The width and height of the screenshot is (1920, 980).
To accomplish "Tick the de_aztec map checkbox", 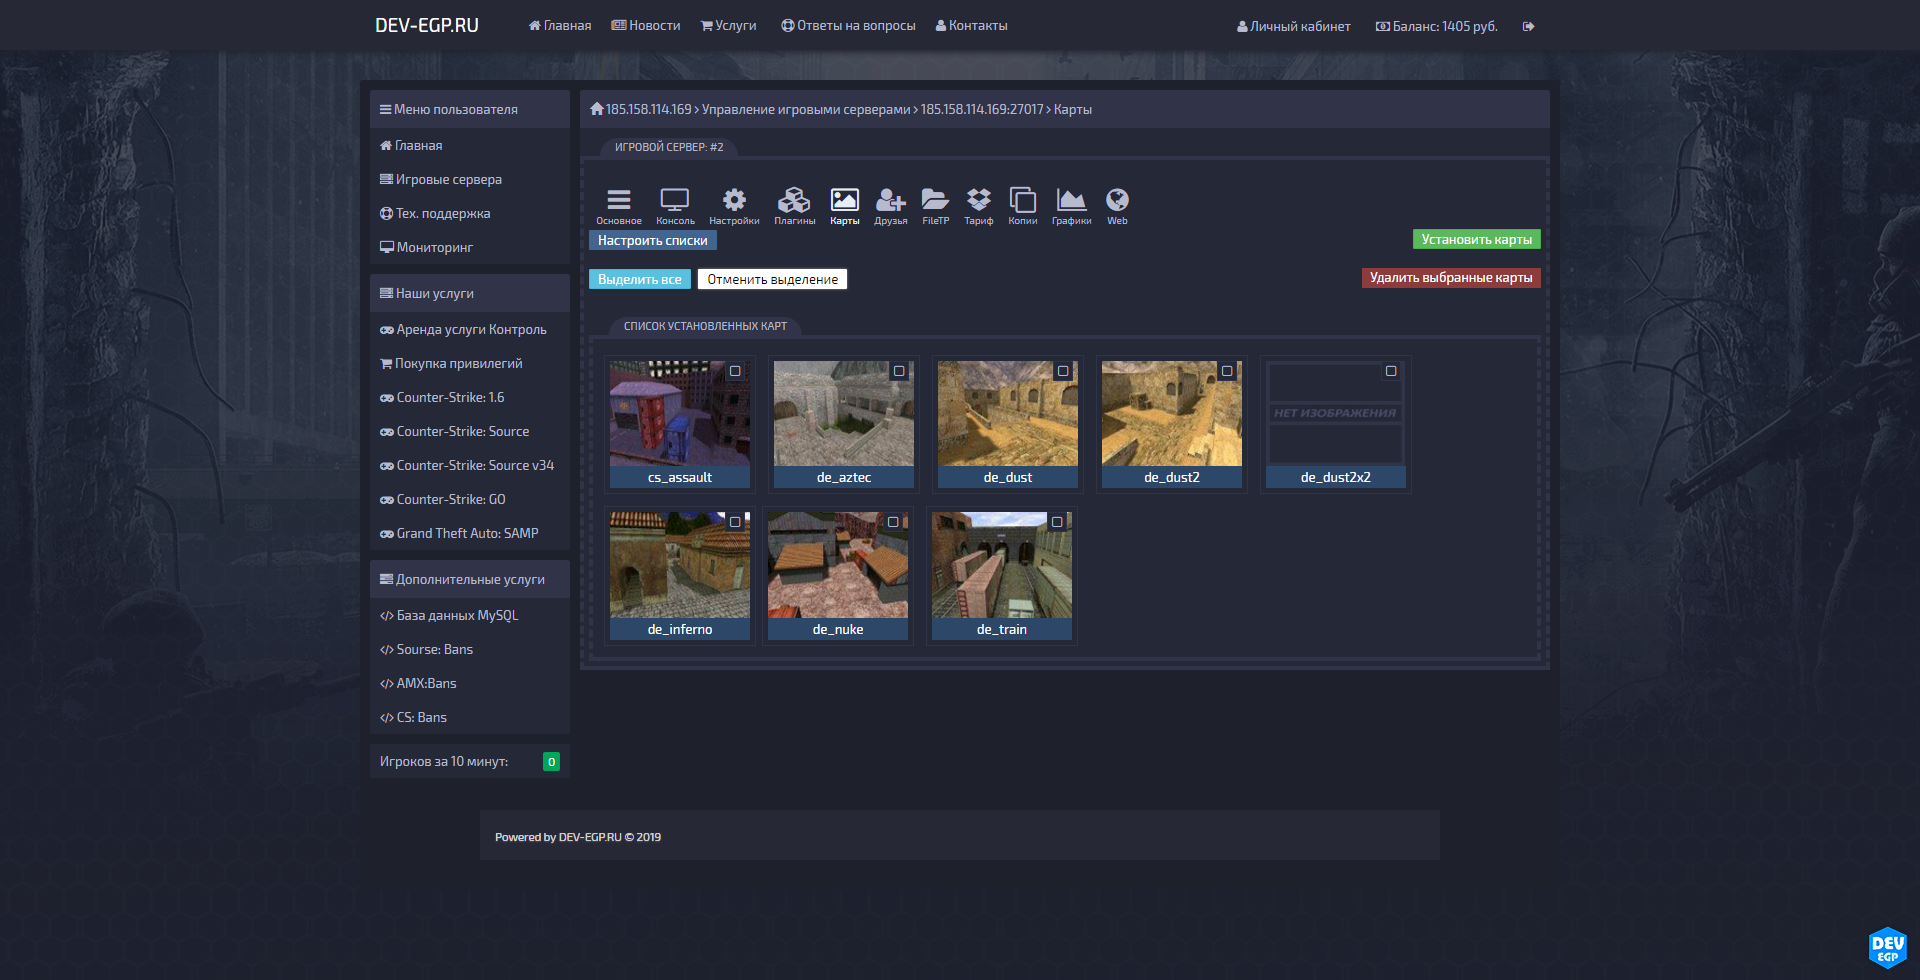I will pyautogui.click(x=899, y=371).
